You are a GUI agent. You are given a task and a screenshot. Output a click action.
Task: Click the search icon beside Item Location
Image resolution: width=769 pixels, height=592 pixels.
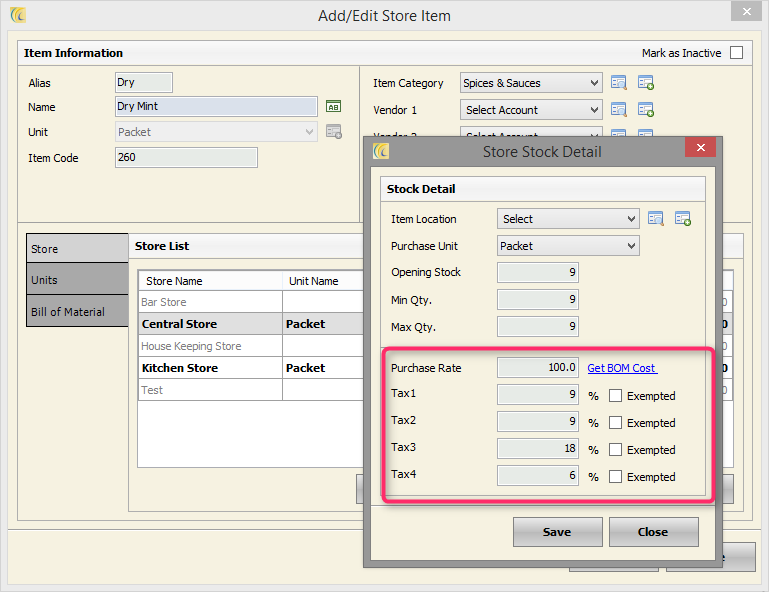(x=656, y=219)
